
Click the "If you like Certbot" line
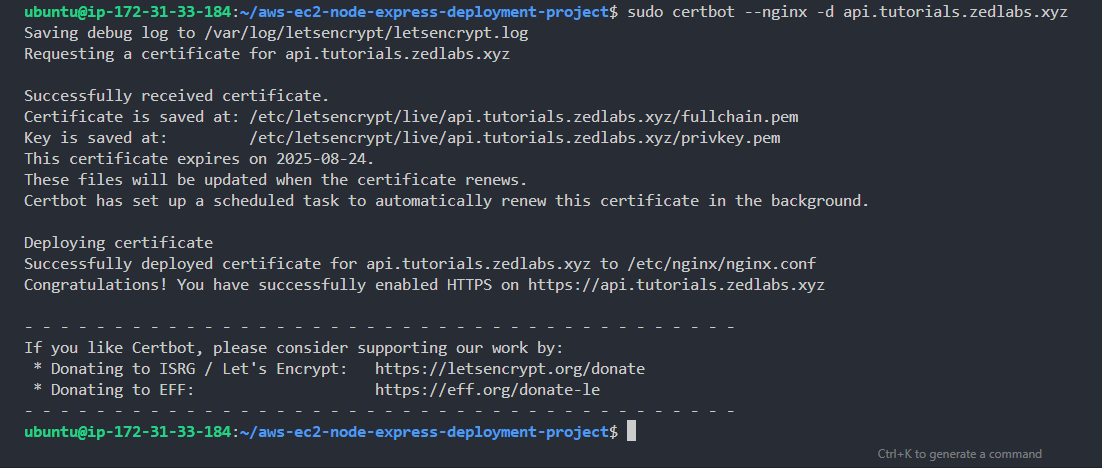pyautogui.click(x=293, y=348)
